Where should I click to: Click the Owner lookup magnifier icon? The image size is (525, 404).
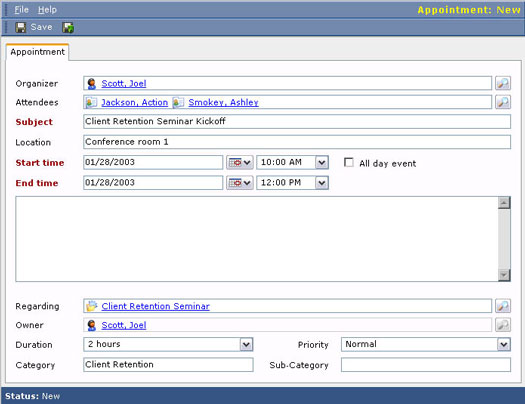(503, 325)
